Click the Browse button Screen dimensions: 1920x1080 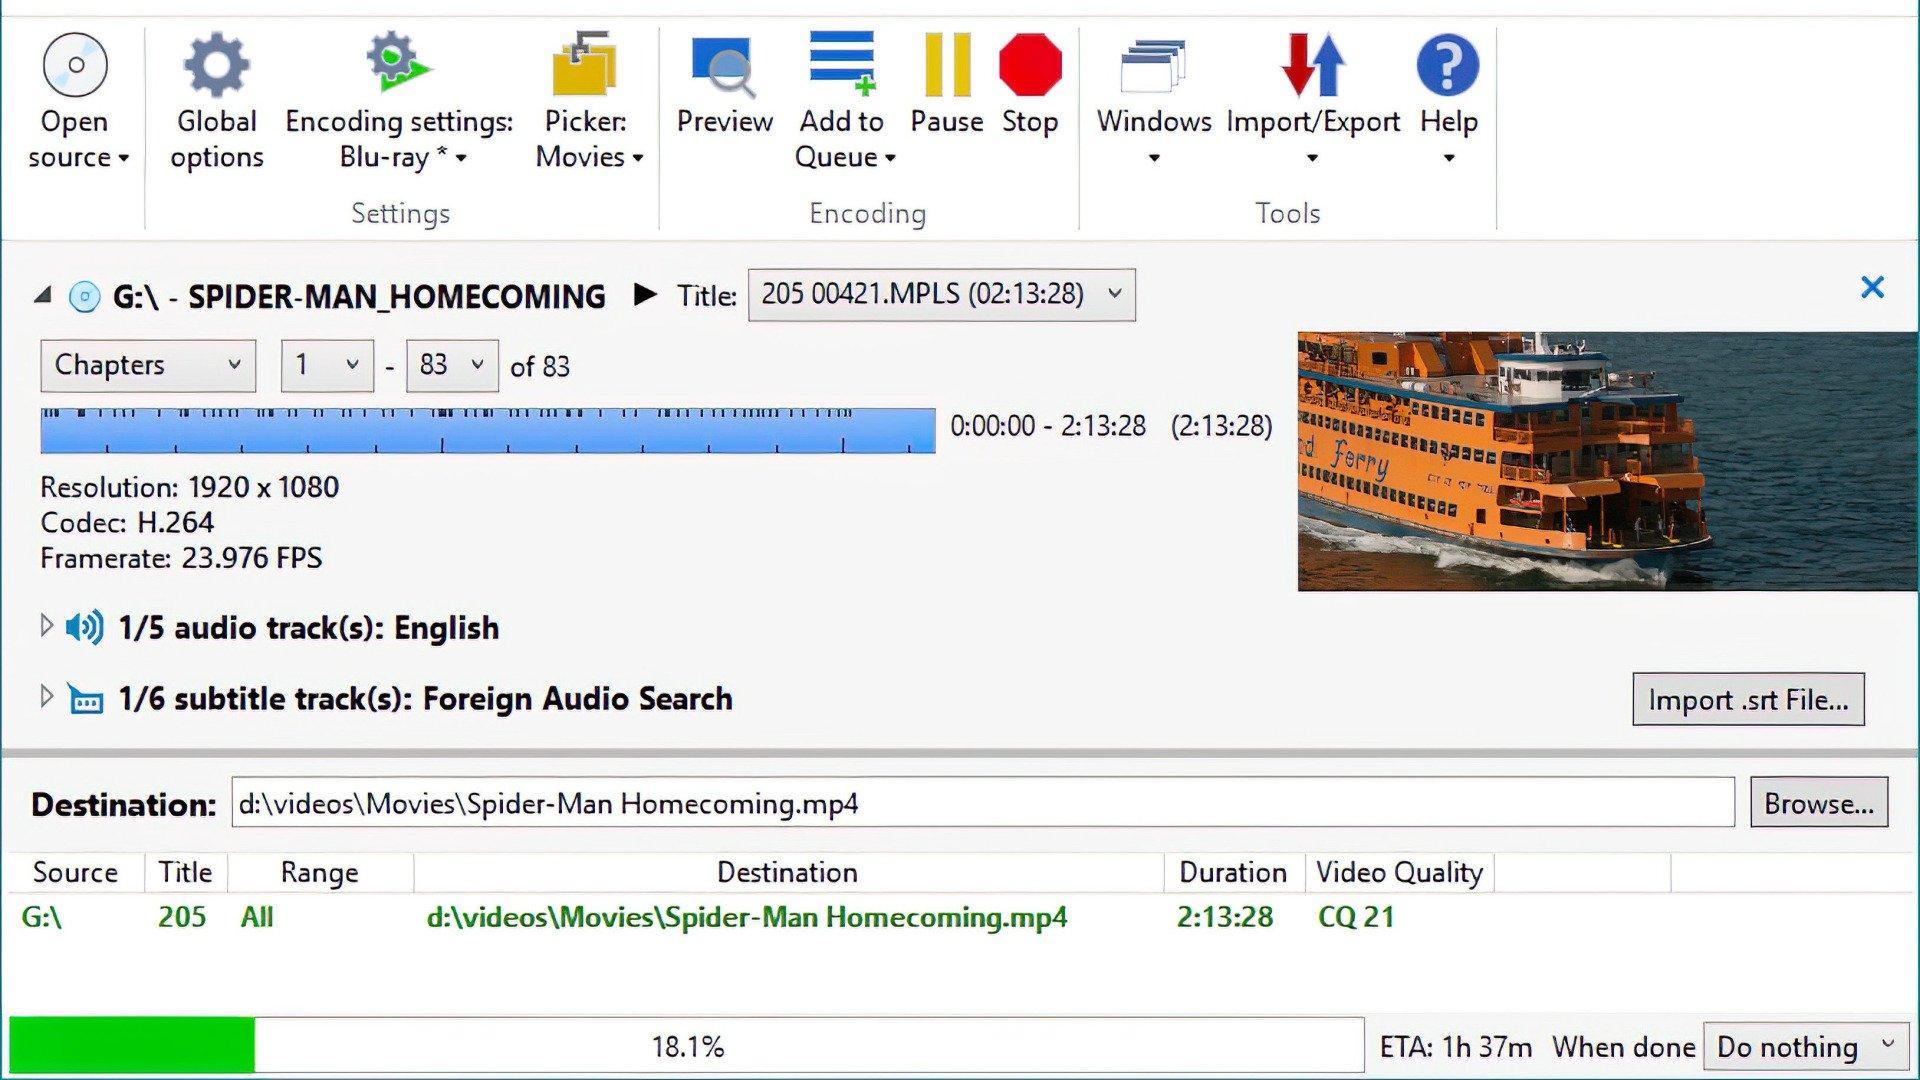1819,803
